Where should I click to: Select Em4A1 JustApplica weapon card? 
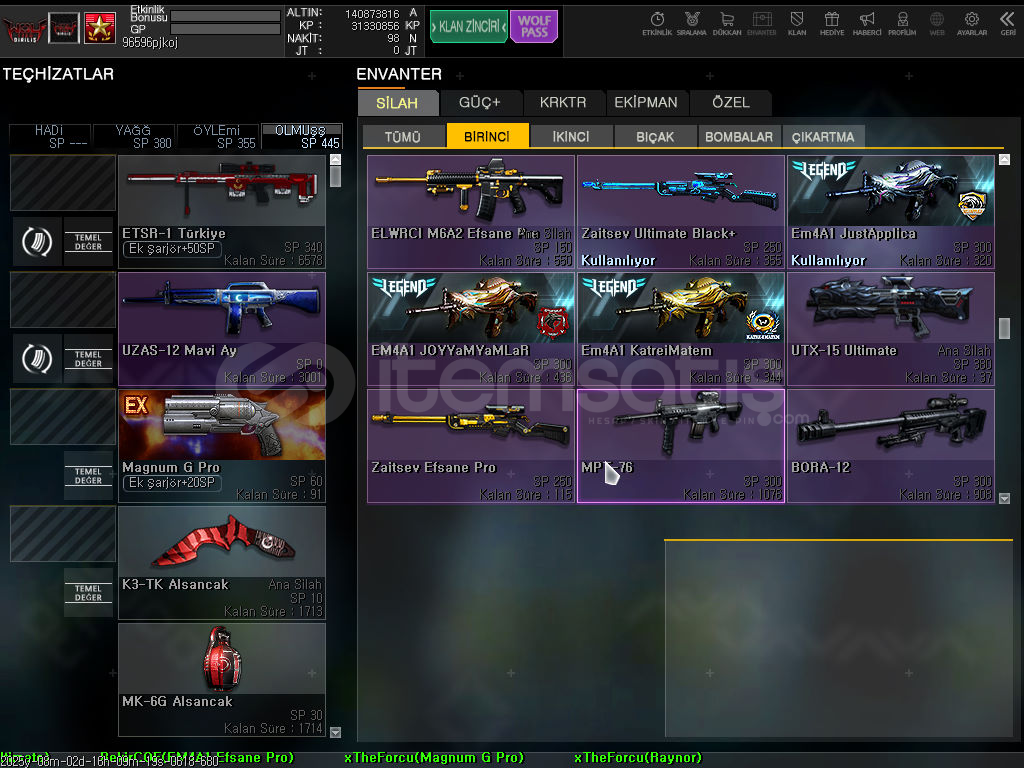click(x=891, y=212)
